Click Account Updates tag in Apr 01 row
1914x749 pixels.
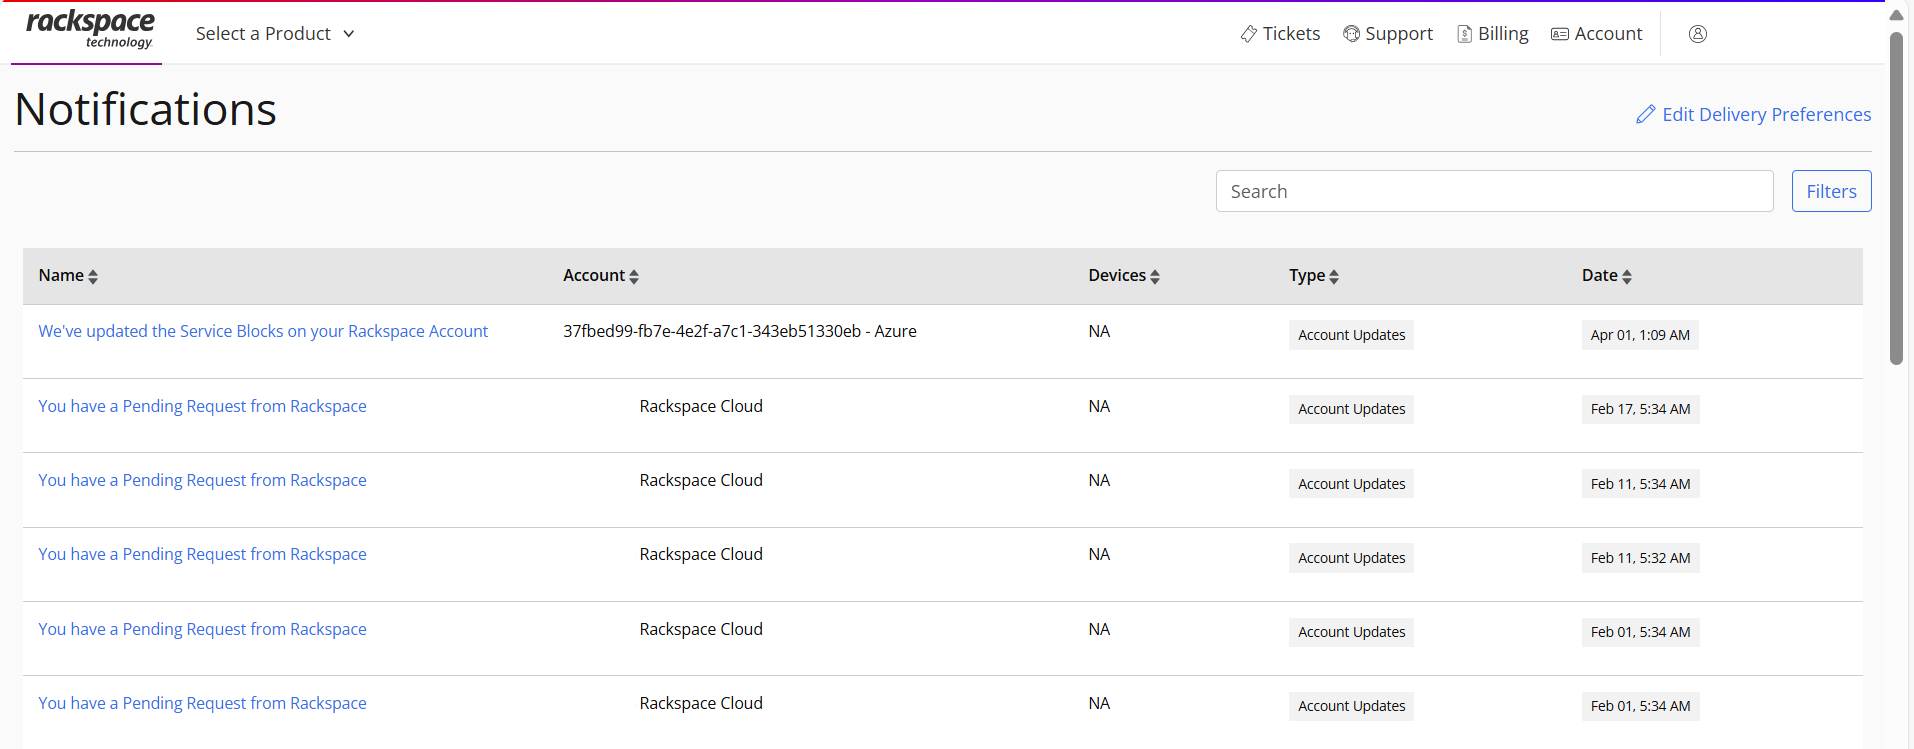(x=1351, y=335)
